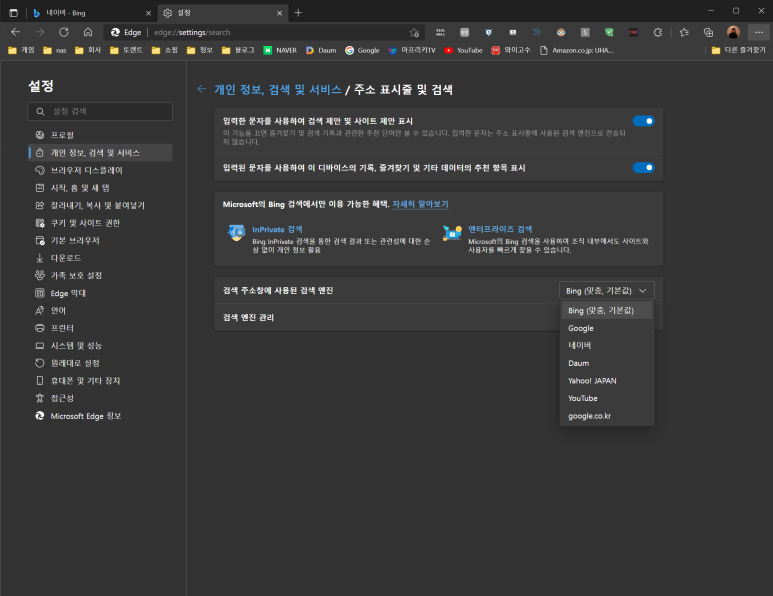
Task: Open the nas bookmark folder
Action: 55,50
